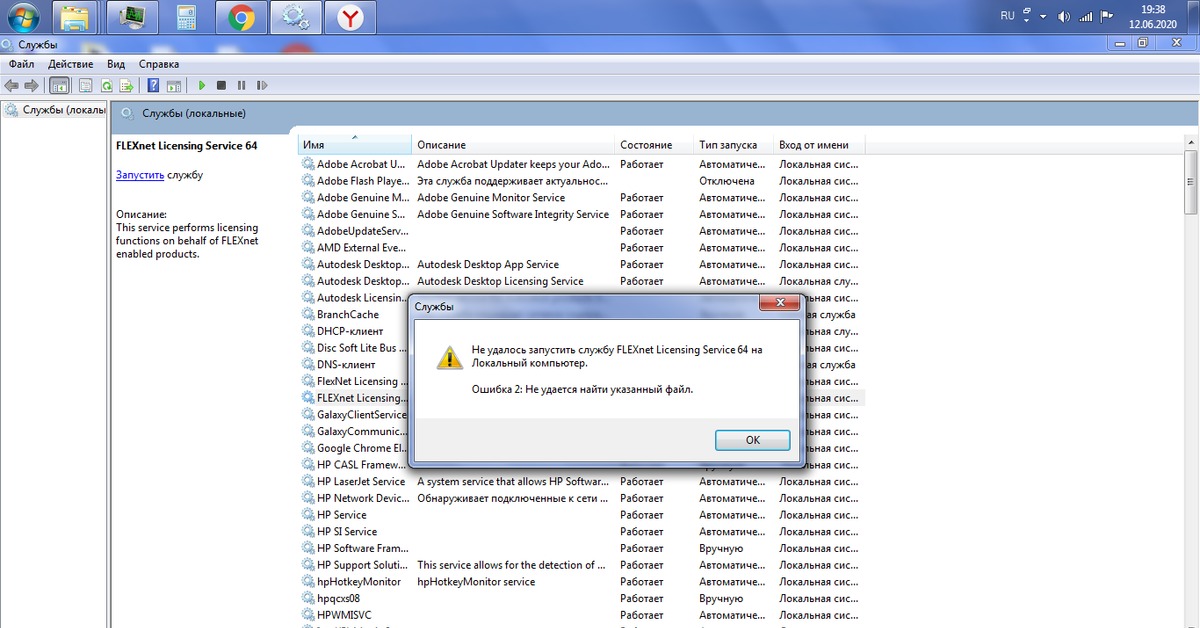This screenshot has width=1200, height=628.
Task: Open Help with the blue question mark icon
Action: click(x=154, y=86)
